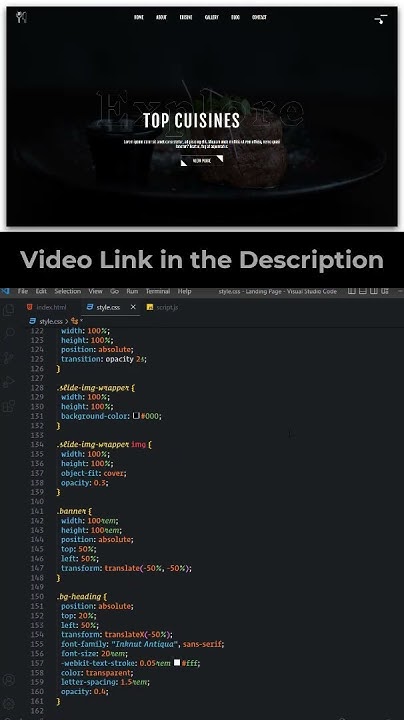Open the View menu
The image size is (404, 720).
[95, 291]
